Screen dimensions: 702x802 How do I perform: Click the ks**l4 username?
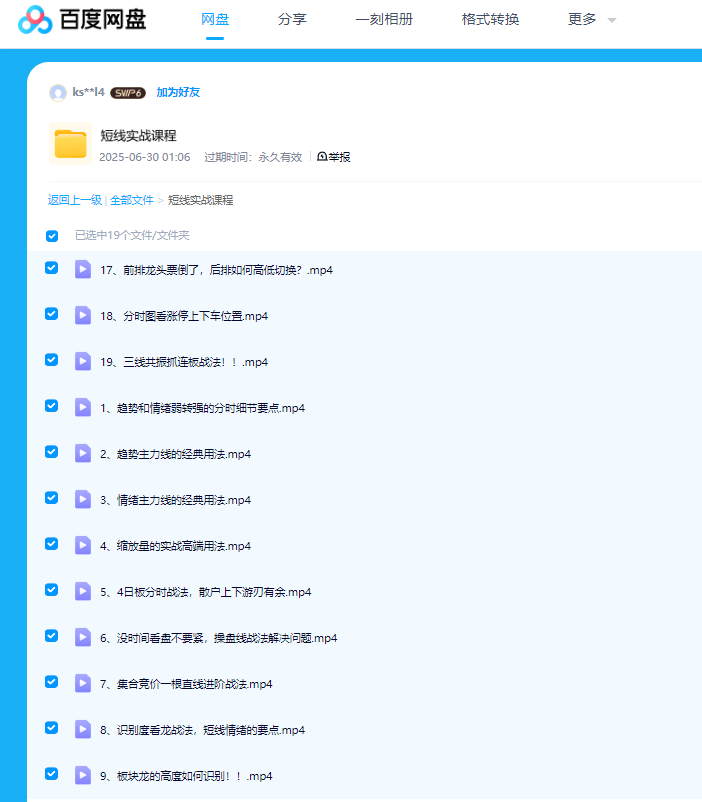point(89,92)
